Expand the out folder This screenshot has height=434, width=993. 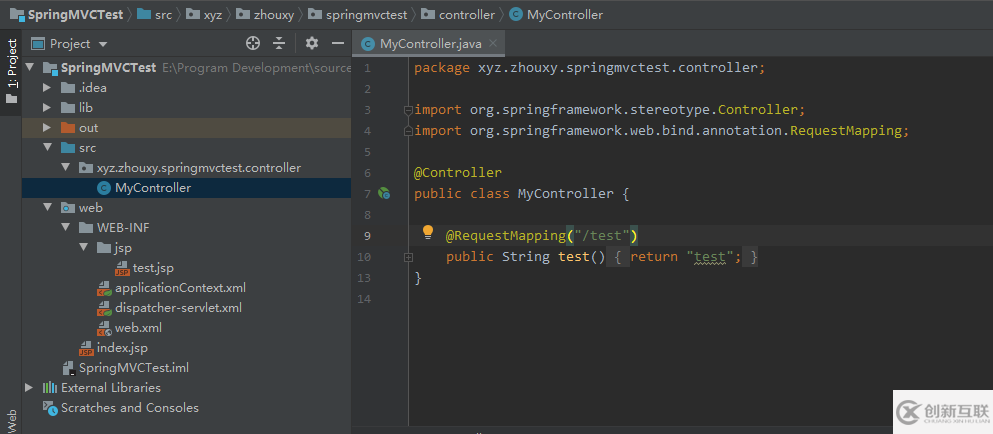(x=47, y=128)
